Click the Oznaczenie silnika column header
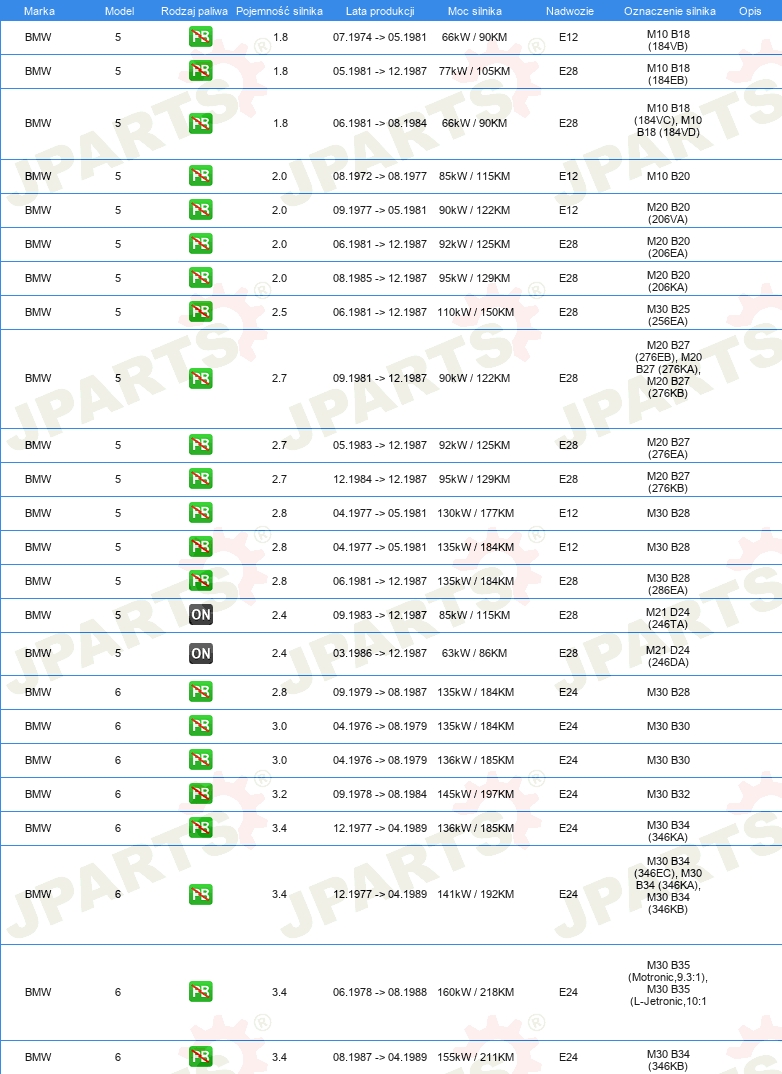 (x=670, y=11)
